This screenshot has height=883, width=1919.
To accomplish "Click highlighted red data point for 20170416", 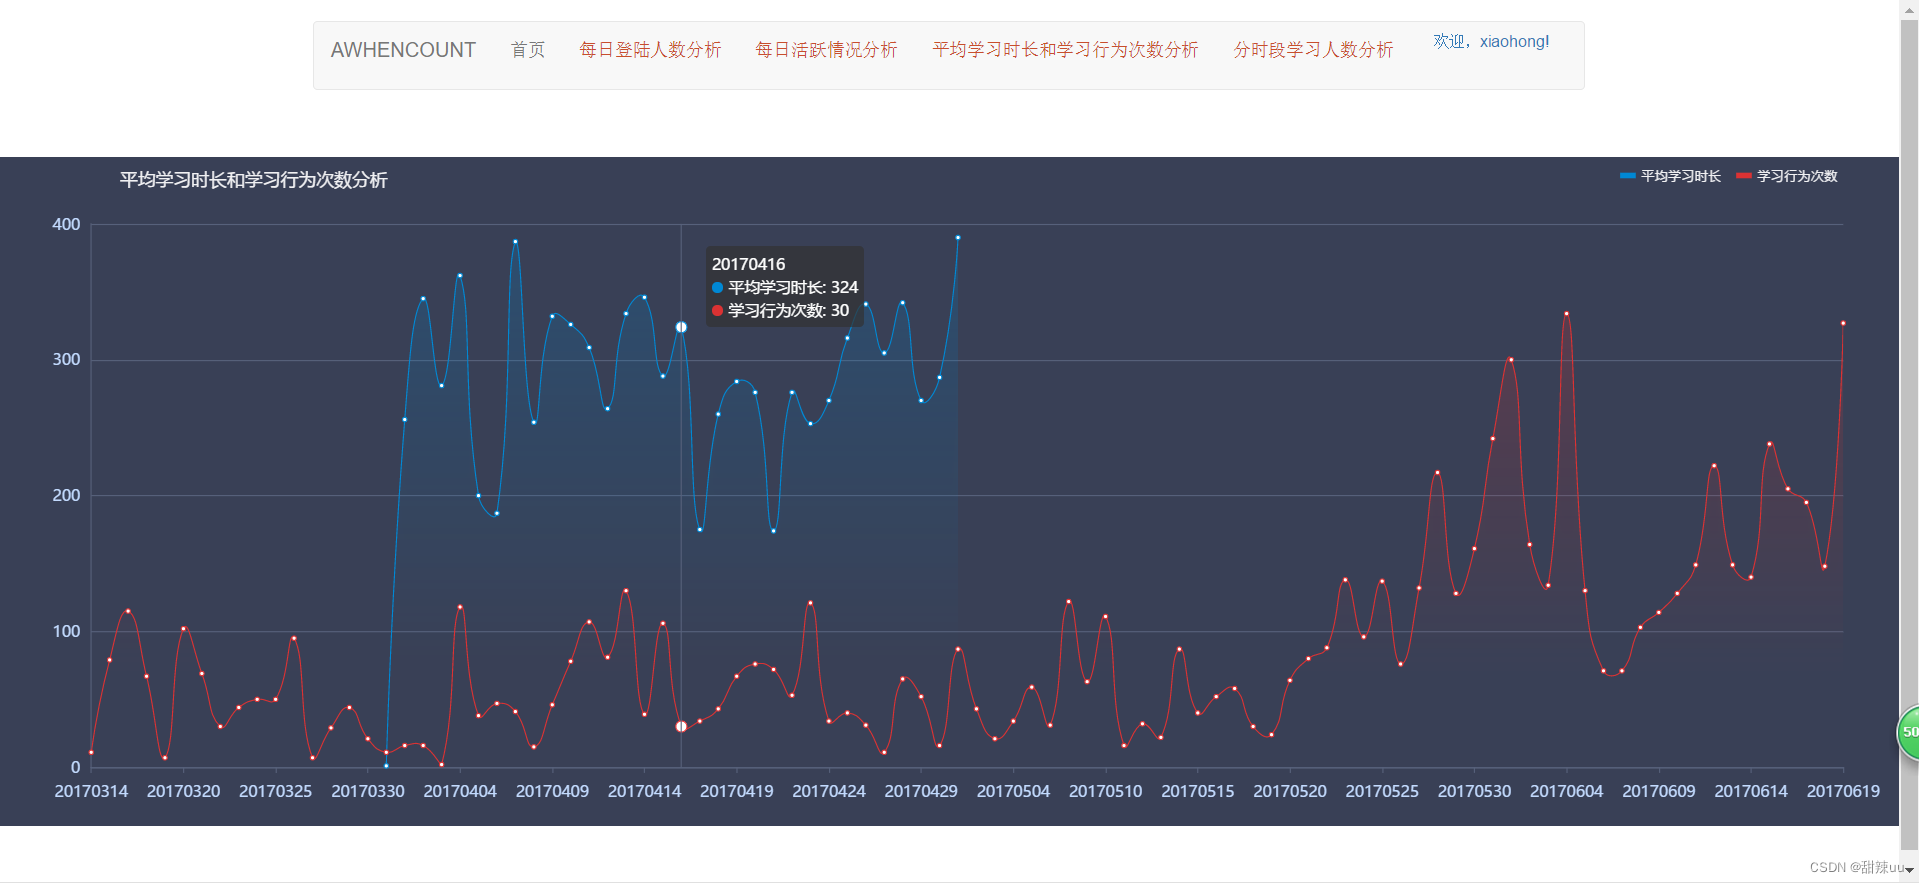I will coord(681,726).
